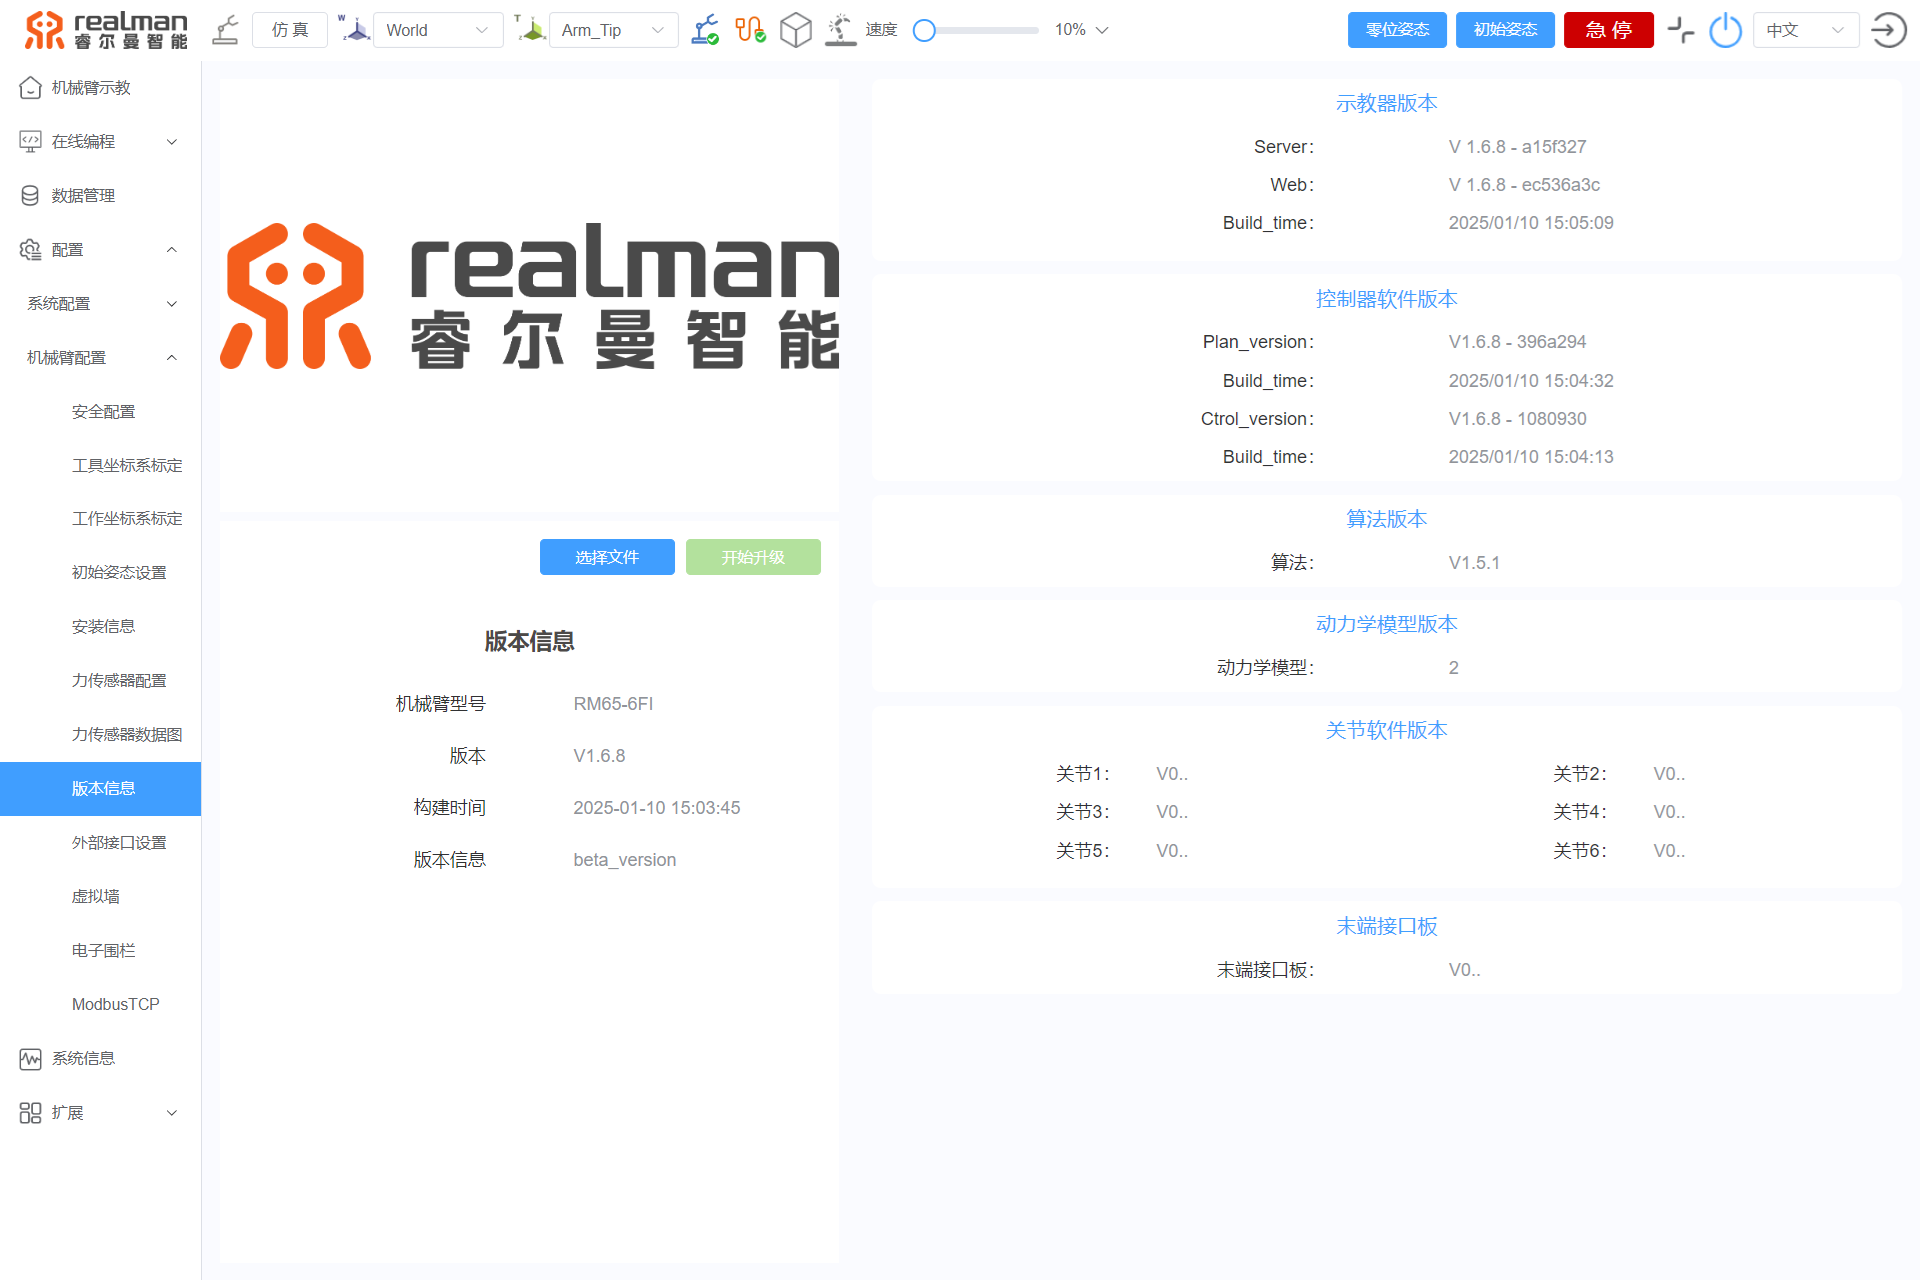Viewport: 1920px width, 1280px height.
Task: Click the code monitor icon beside 在线编程
Action: coord(31,142)
